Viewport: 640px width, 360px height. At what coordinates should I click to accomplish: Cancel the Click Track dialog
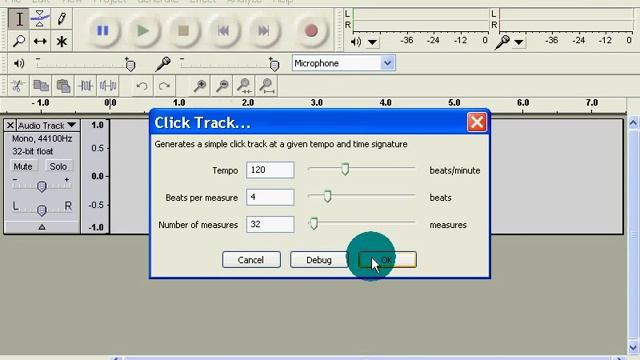251,260
